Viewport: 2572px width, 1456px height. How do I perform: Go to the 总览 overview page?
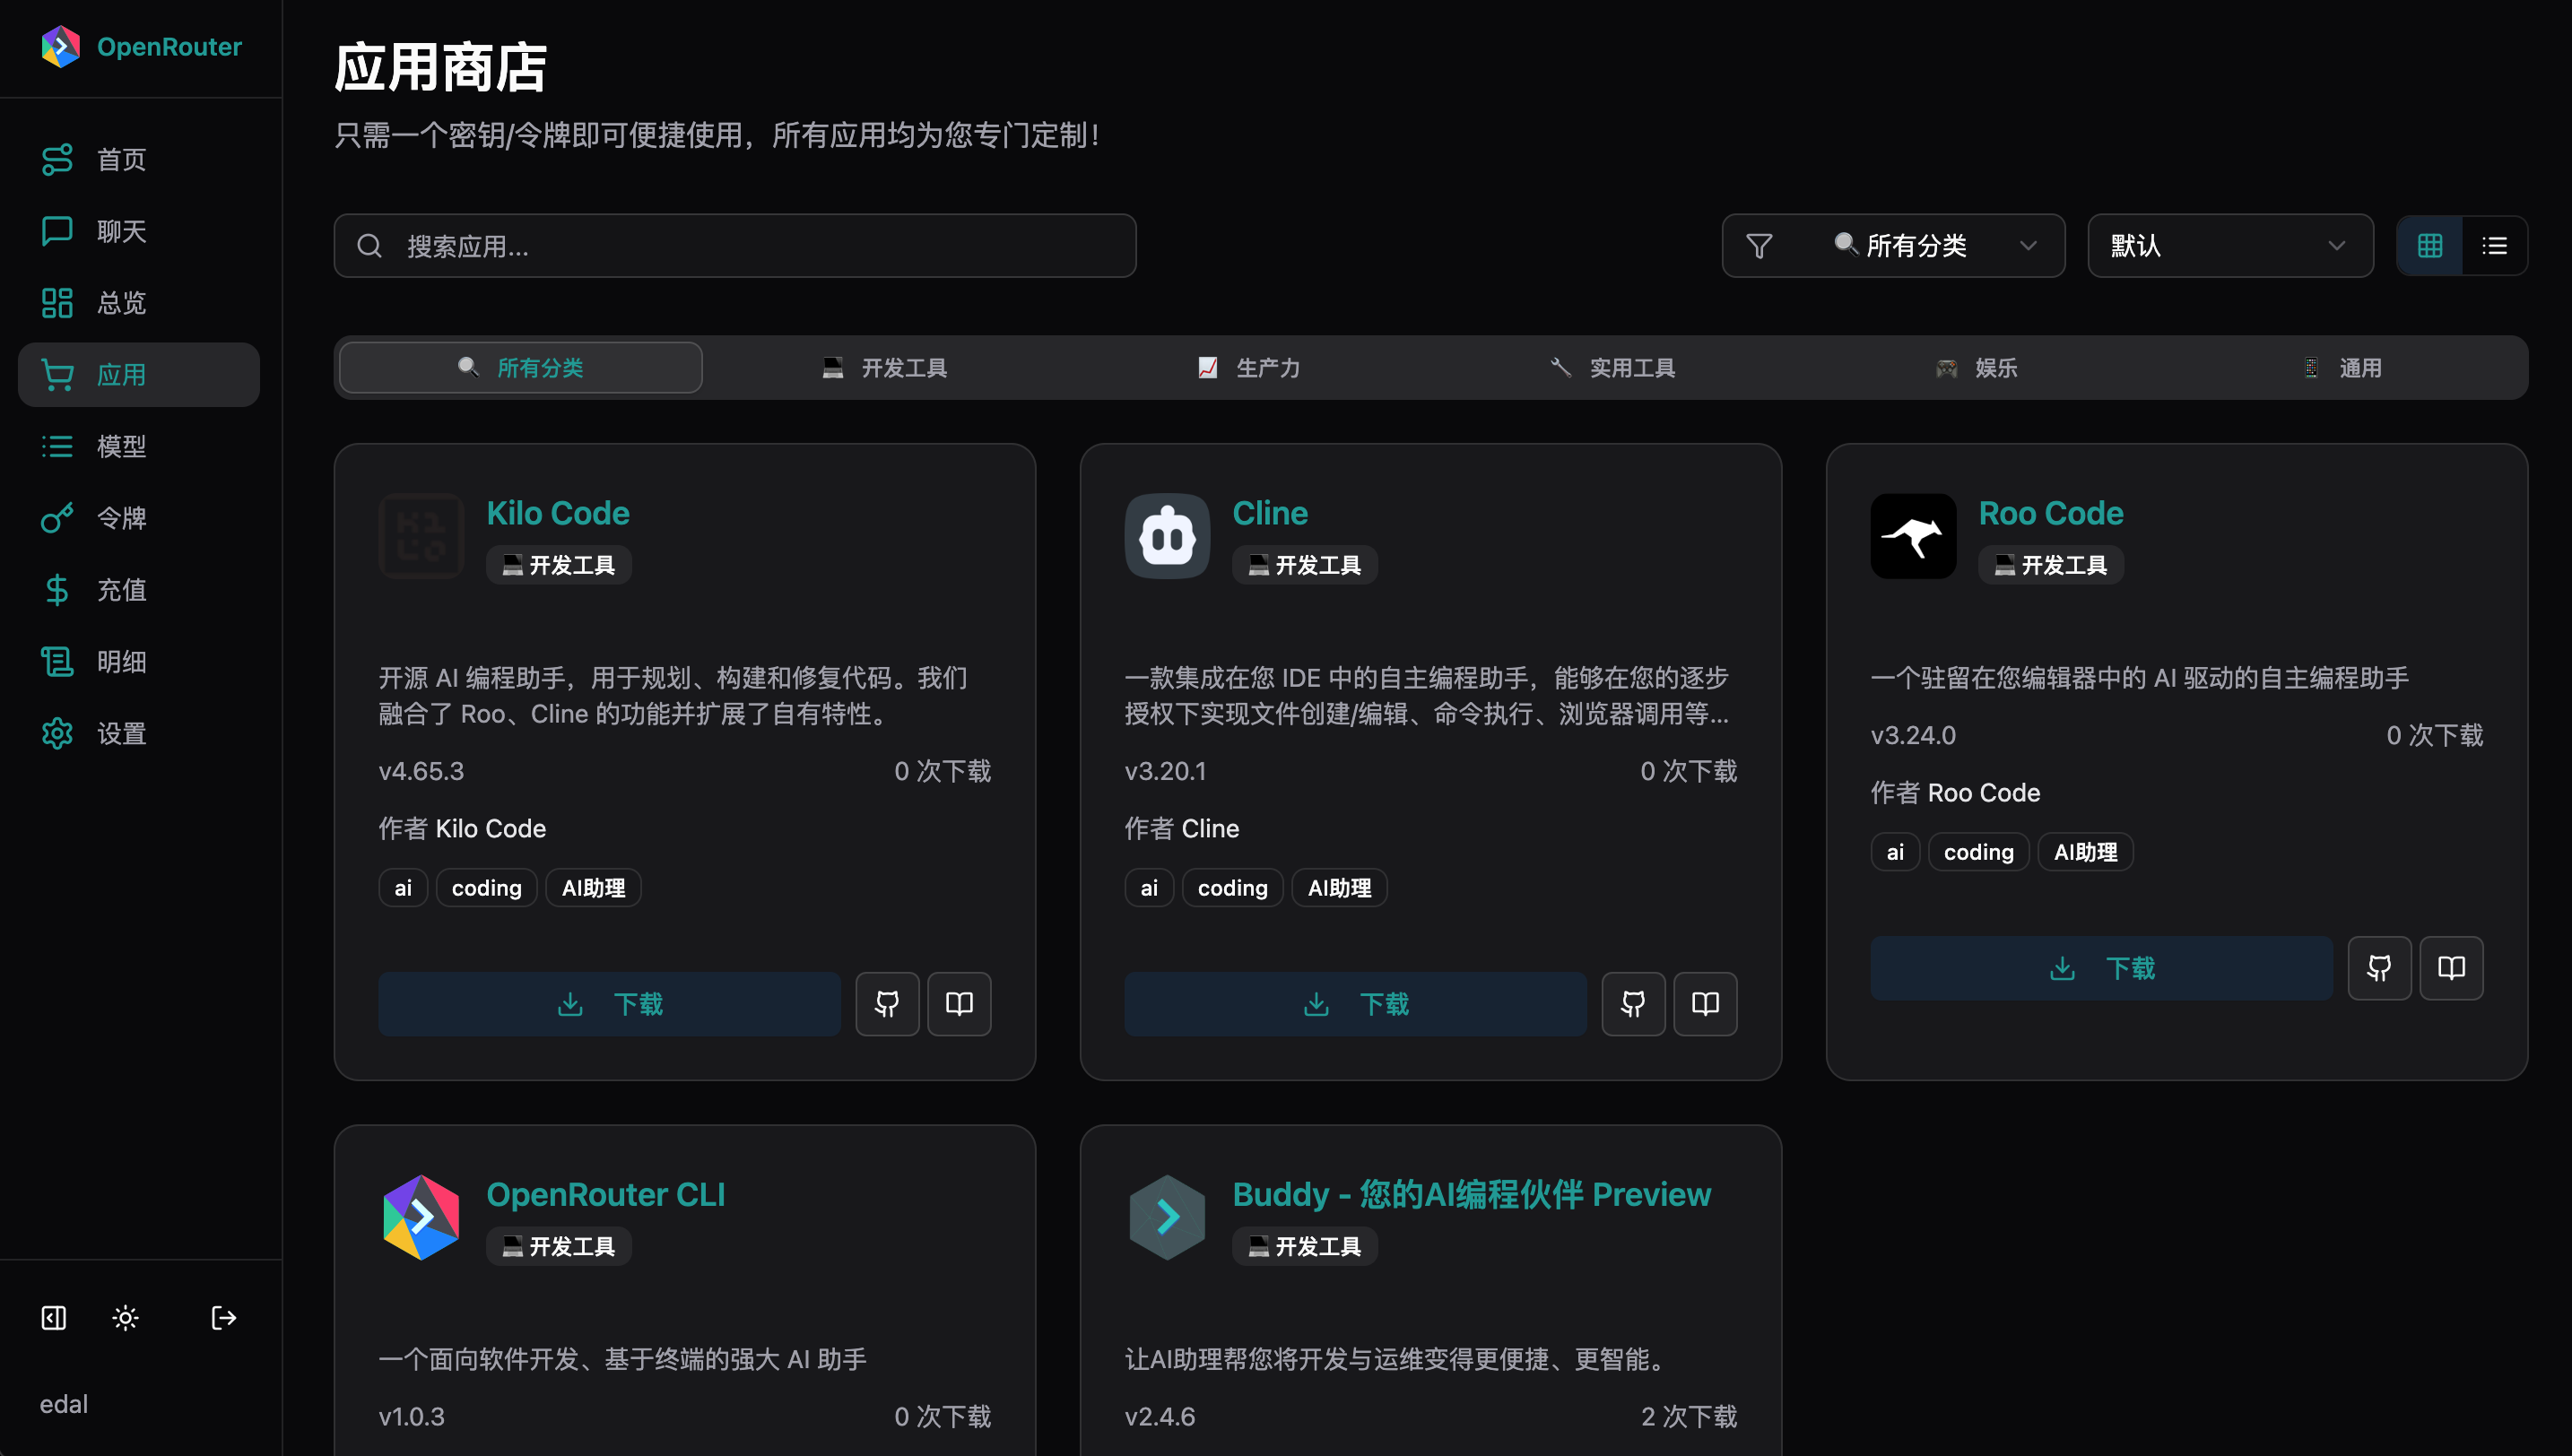pos(139,303)
